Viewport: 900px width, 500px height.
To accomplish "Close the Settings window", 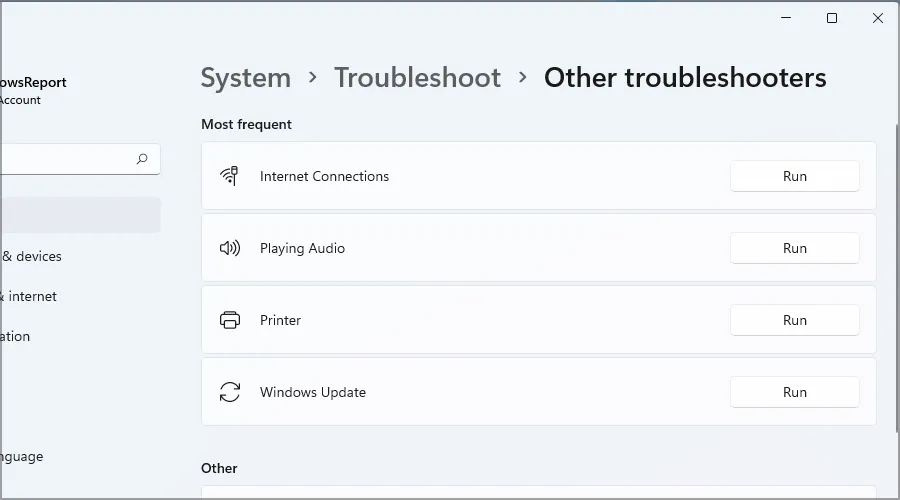I will (x=877, y=18).
